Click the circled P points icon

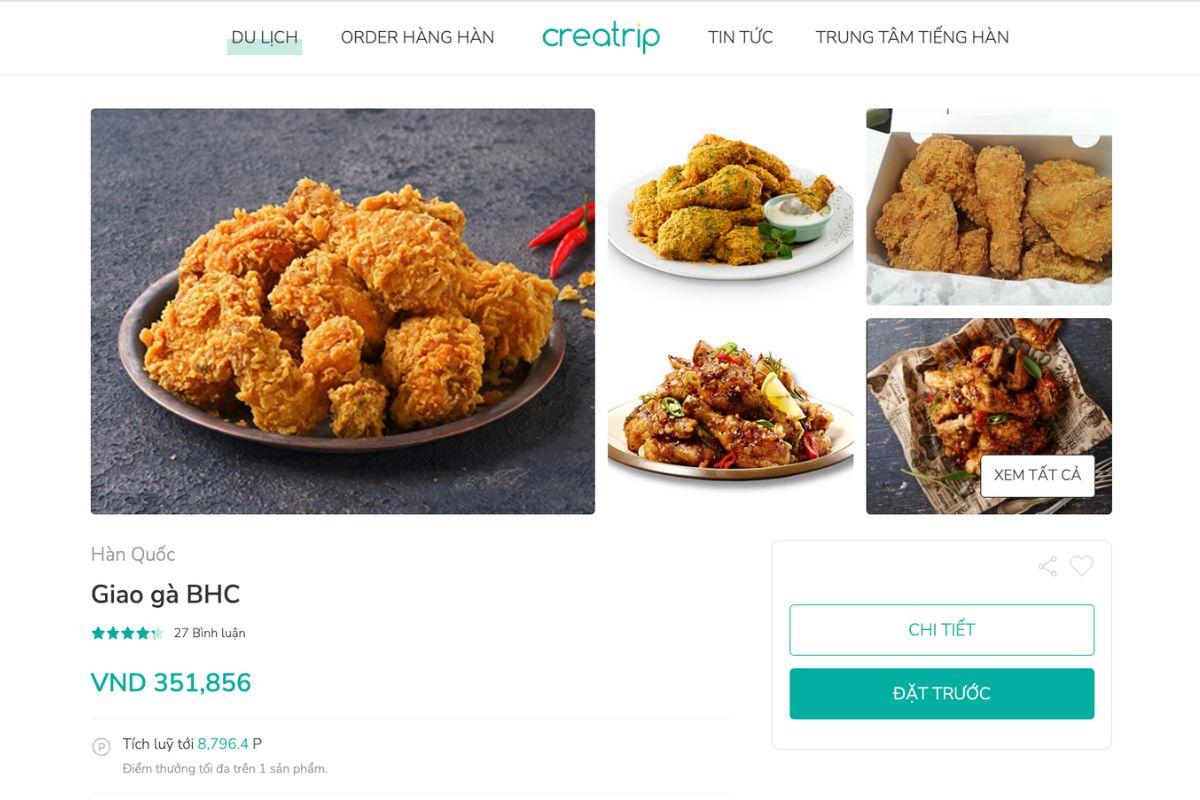point(101,746)
